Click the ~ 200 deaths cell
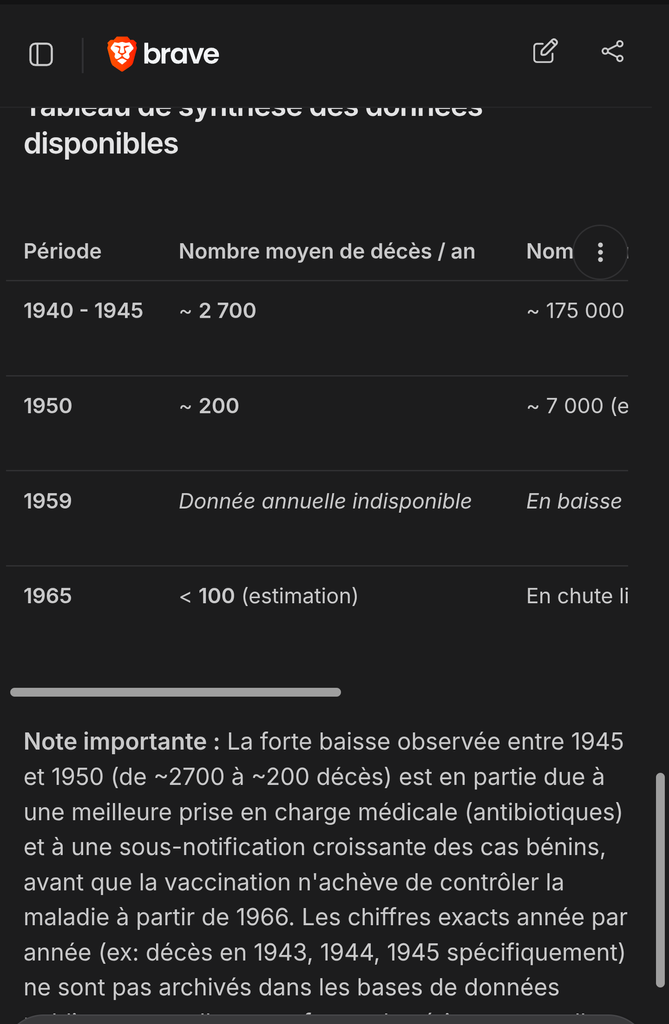This screenshot has height=1024, width=669. [x=209, y=406]
